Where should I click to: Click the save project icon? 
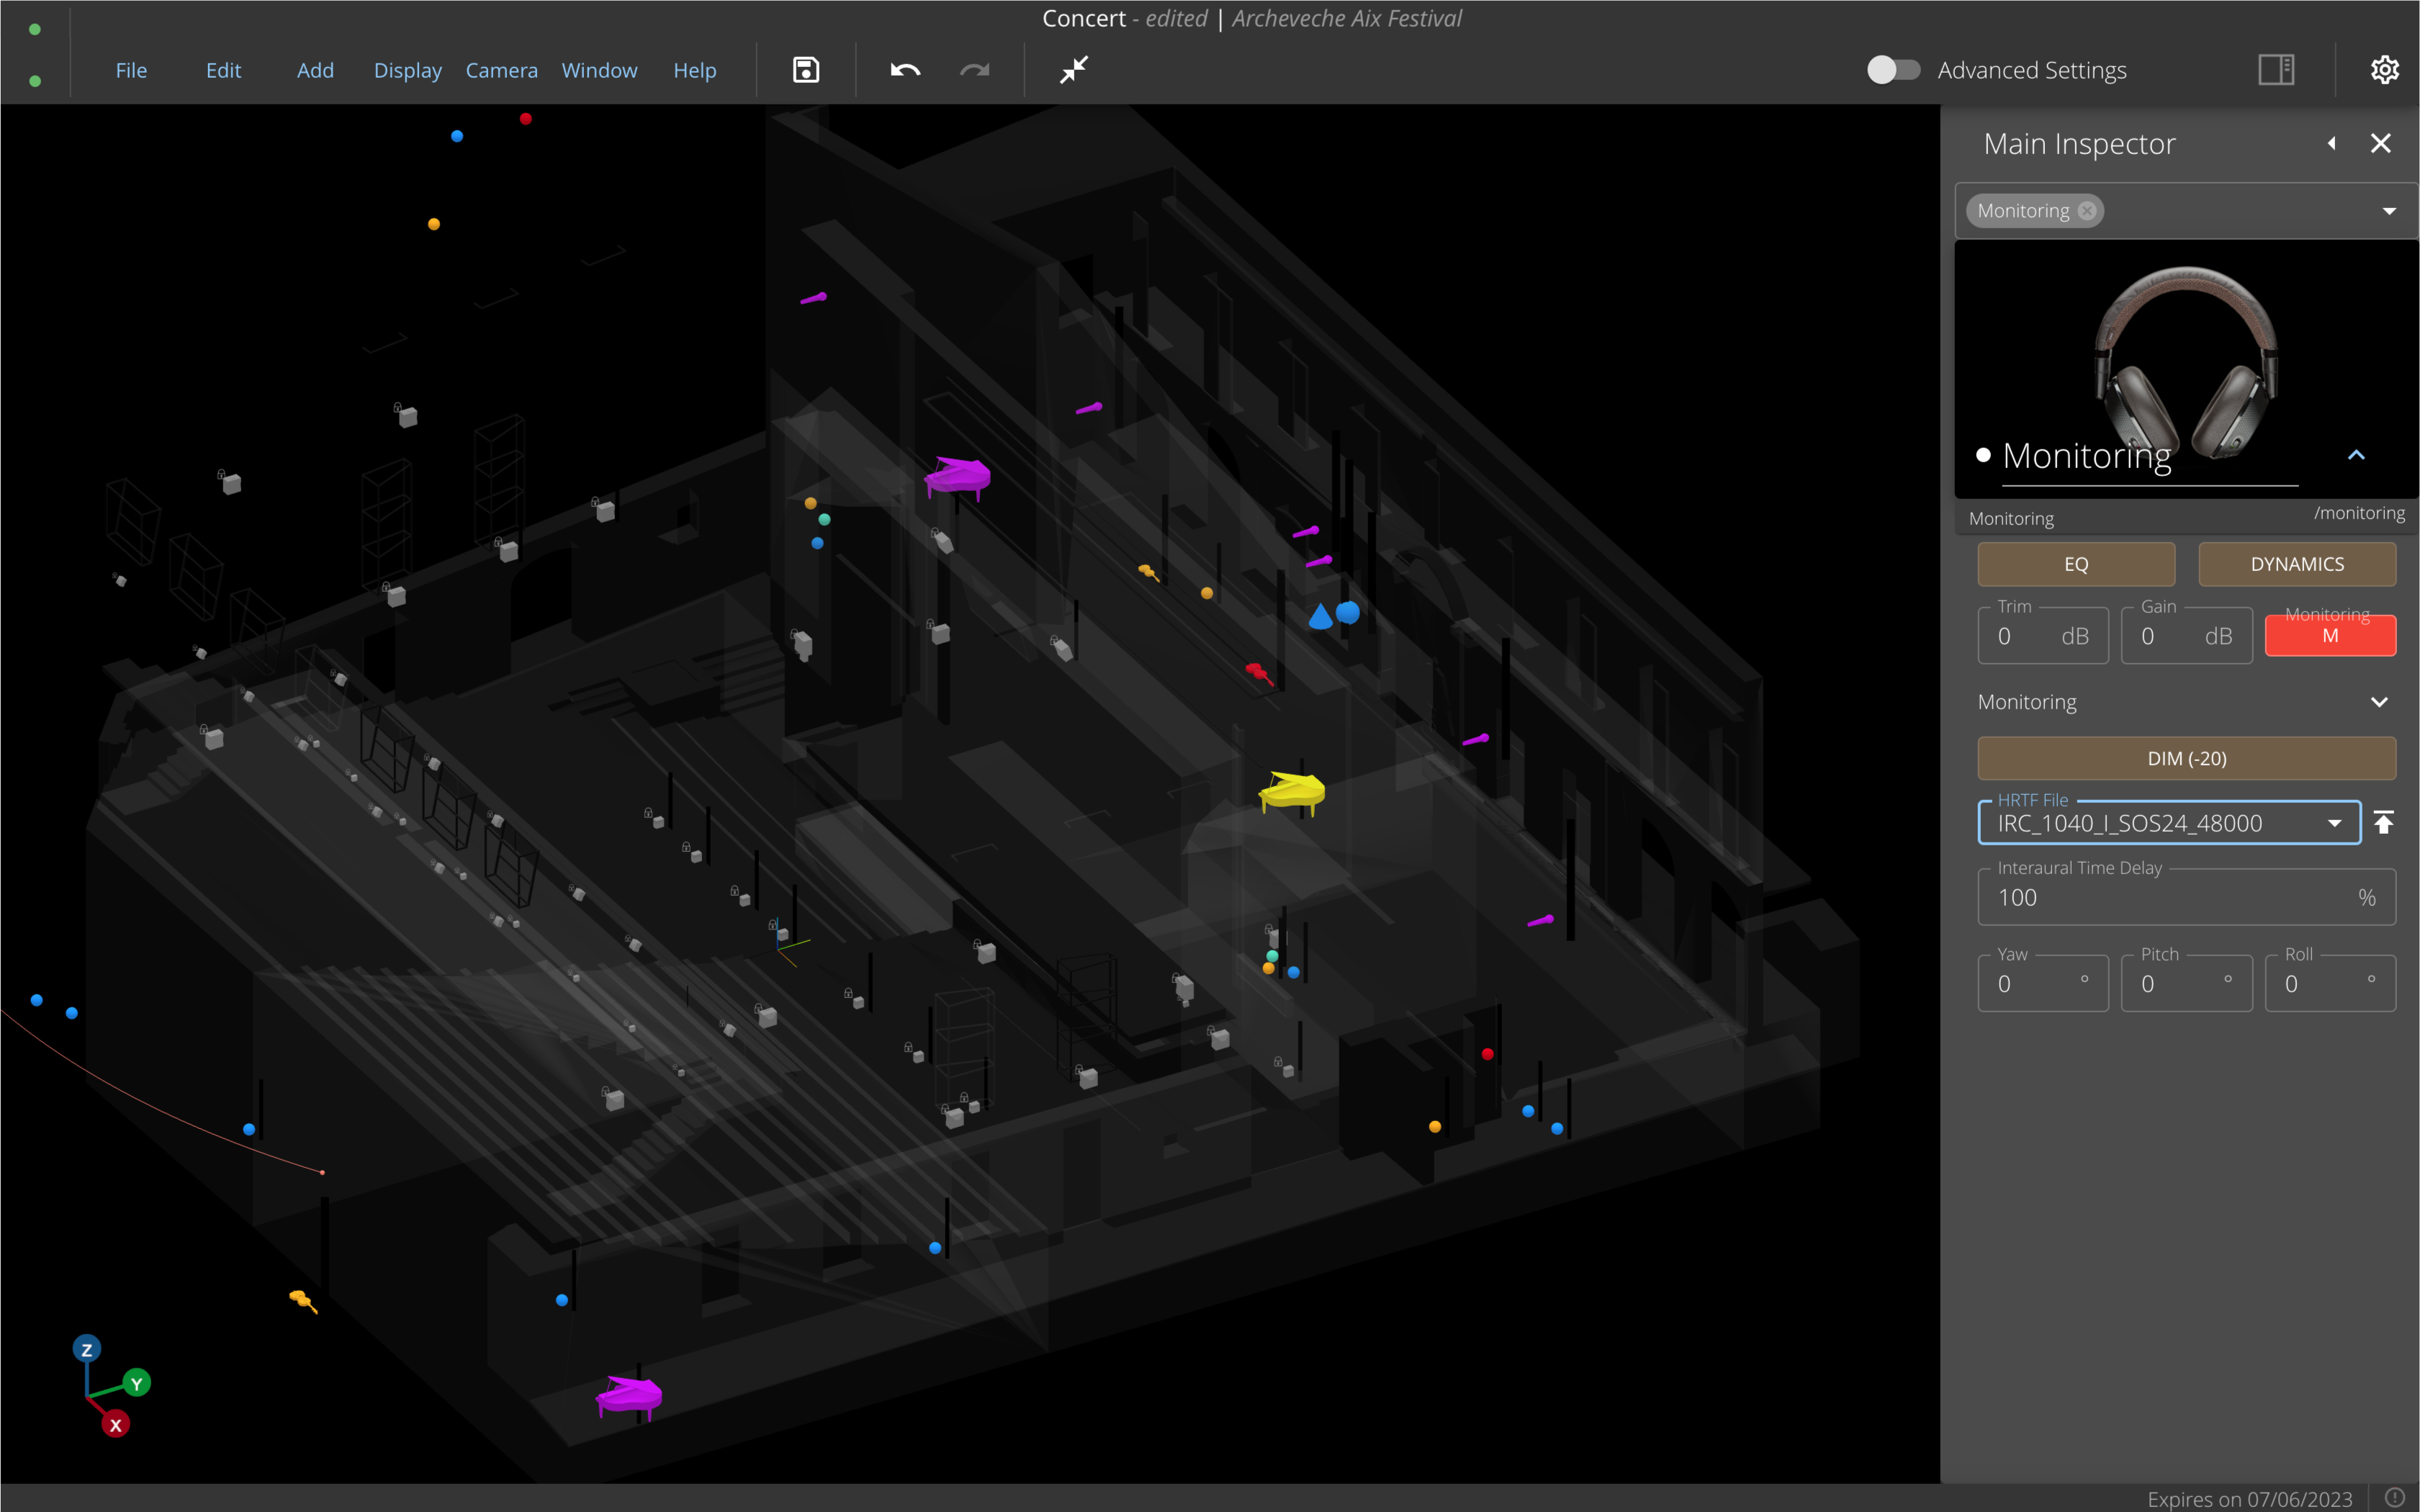(x=806, y=70)
